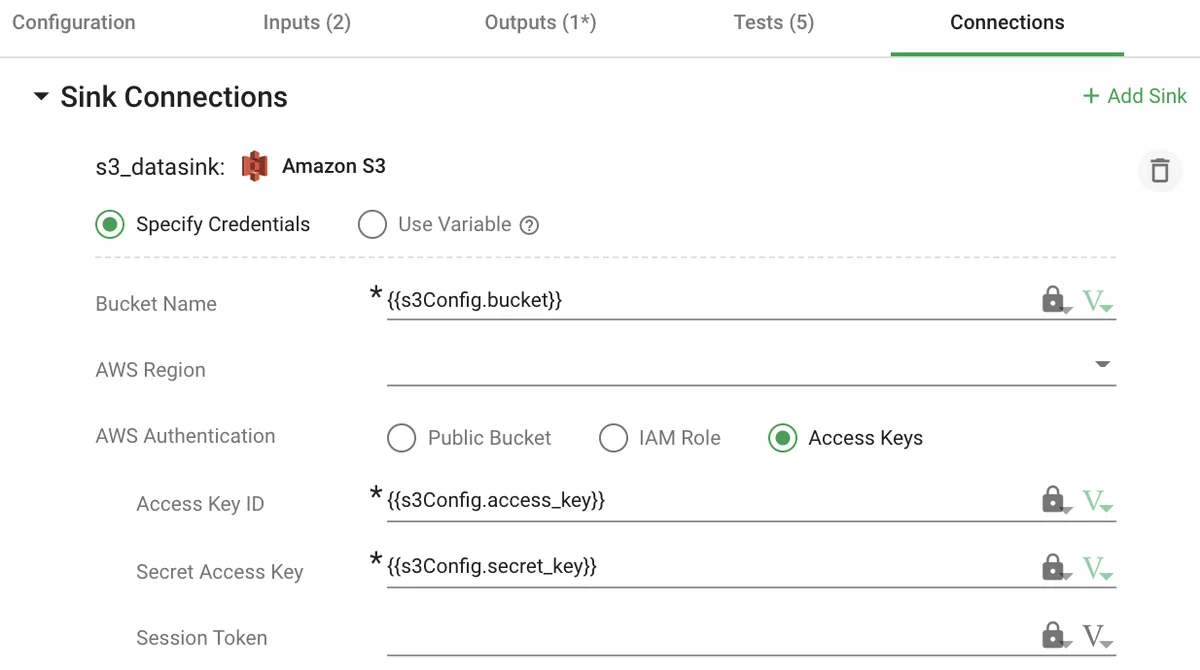The height and width of the screenshot is (670, 1200).
Task: Select IAM Role authentication
Action: (x=613, y=438)
